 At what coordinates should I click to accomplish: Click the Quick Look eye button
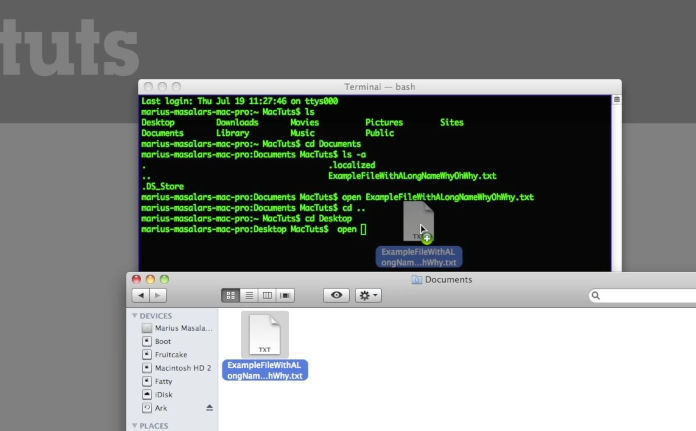pos(336,295)
